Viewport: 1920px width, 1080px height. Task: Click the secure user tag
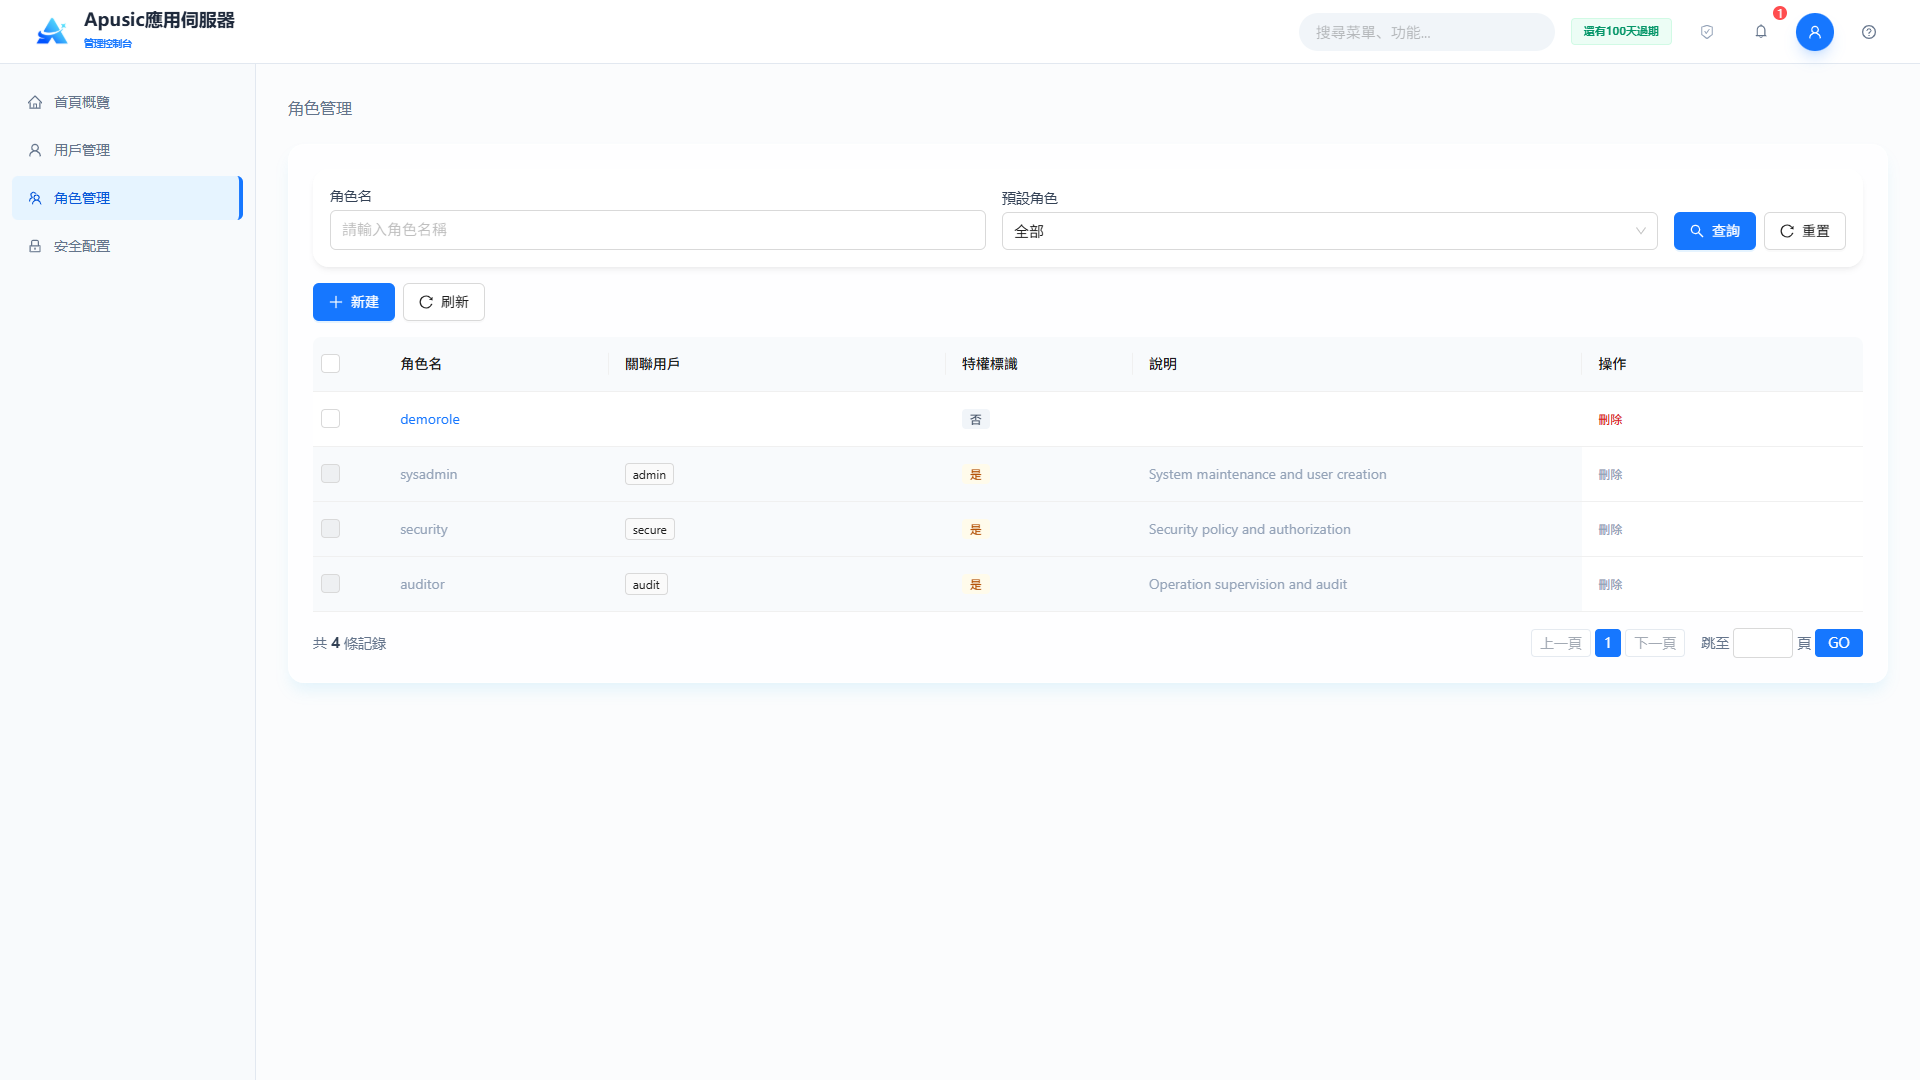650,529
